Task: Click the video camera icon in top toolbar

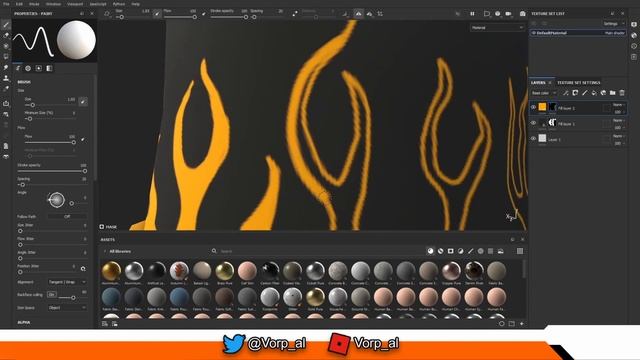Action: 509,13
